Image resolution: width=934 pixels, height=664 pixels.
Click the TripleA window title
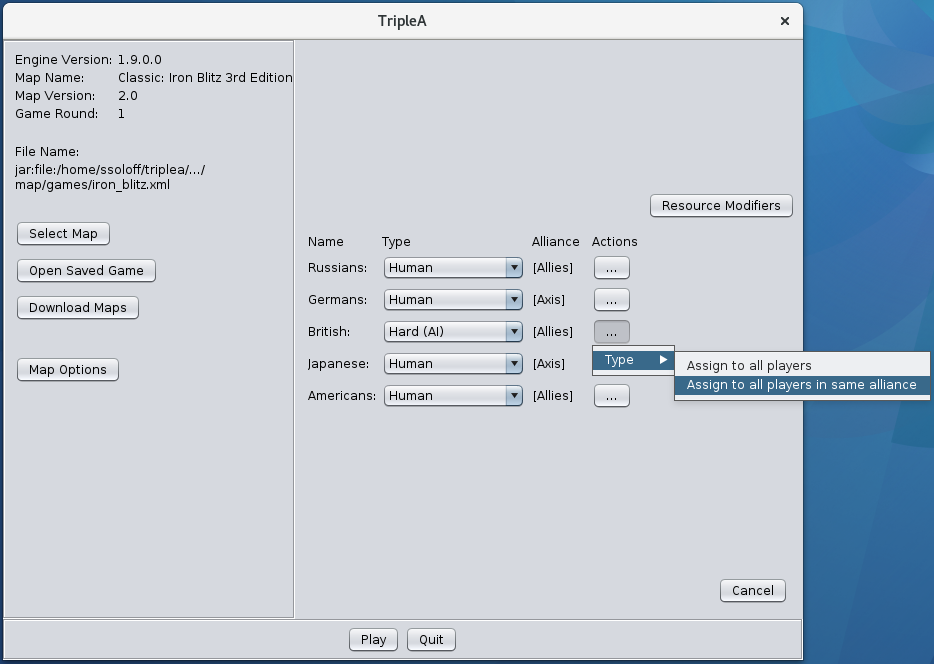pyautogui.click(x=402, y=21)
